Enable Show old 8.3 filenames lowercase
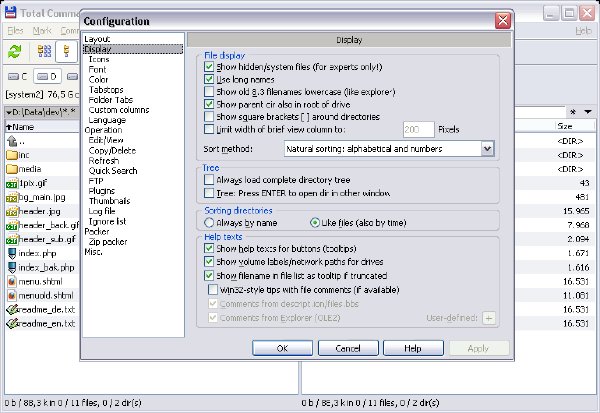The image size is (600, 413). pyautogui.click(x=209, y=91)
